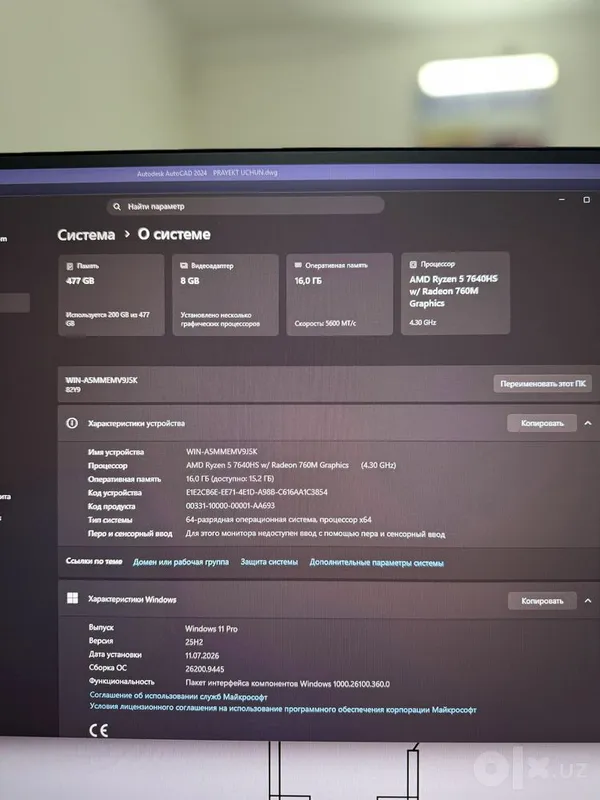
Task: Open the Процессор AMD Ryzen 5 card
Action: click(455, 293)
